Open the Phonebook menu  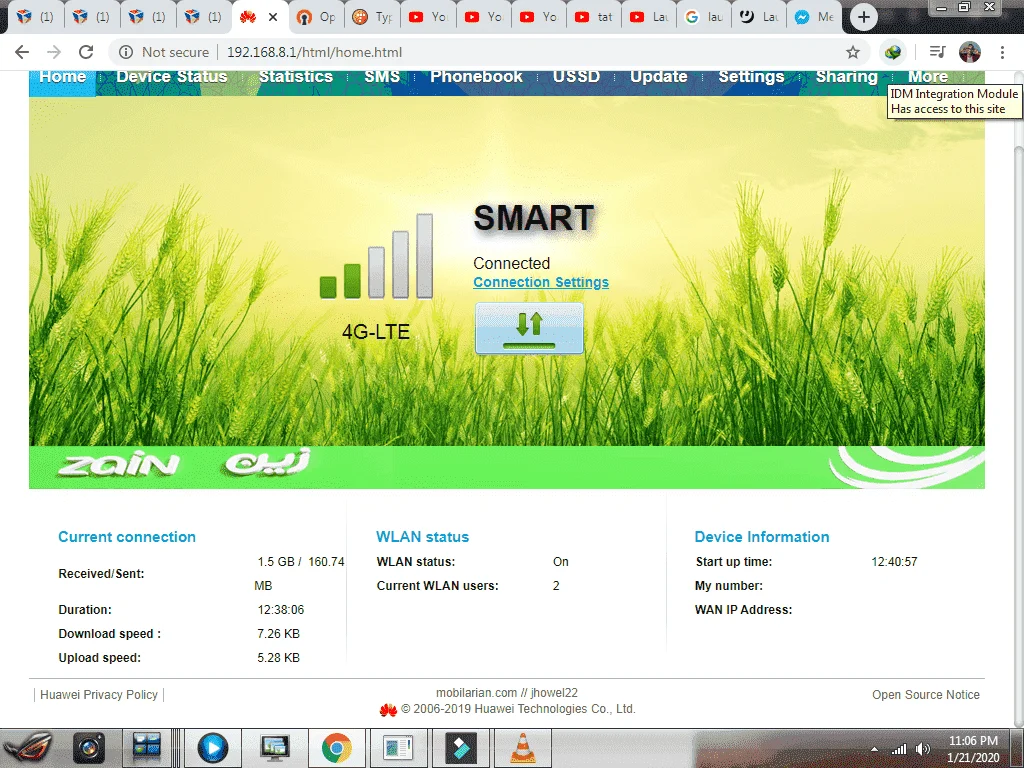coord(476,77)
